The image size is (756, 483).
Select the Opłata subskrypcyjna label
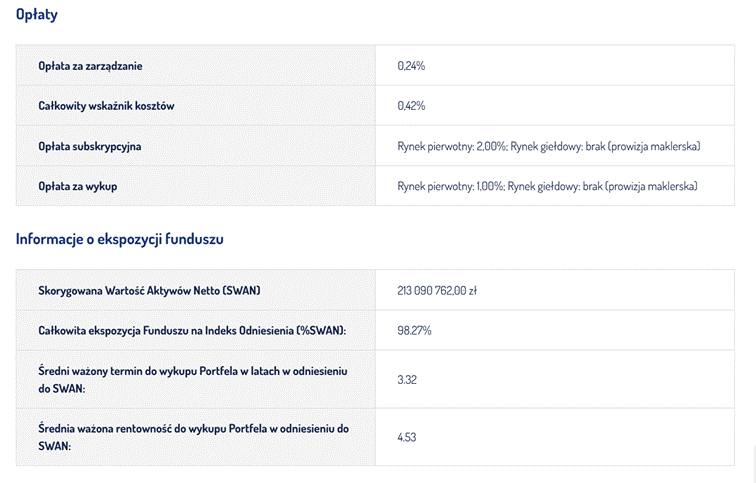click(x=90, y=146)
